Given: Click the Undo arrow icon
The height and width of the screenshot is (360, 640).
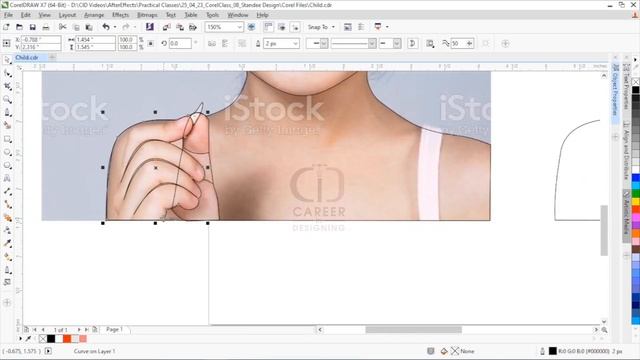Looking at the screenshot, I should tap(106, 27).
